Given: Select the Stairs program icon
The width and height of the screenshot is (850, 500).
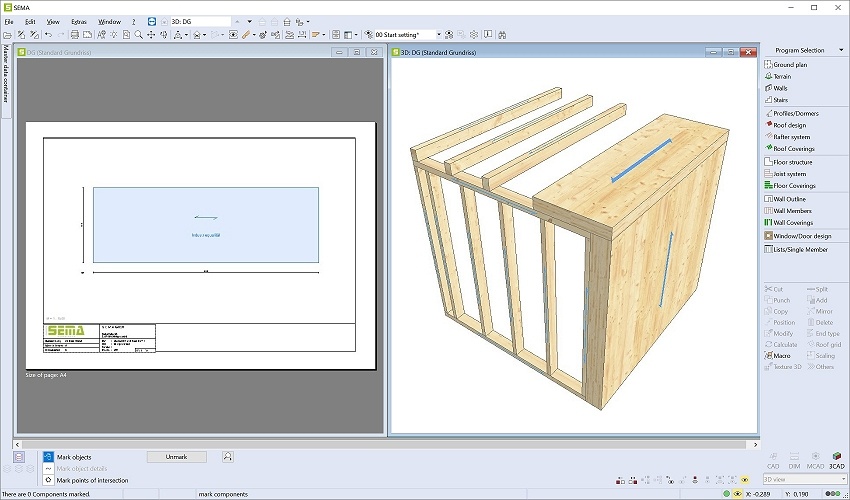Looking at the screenshot, I should point(779,100).
